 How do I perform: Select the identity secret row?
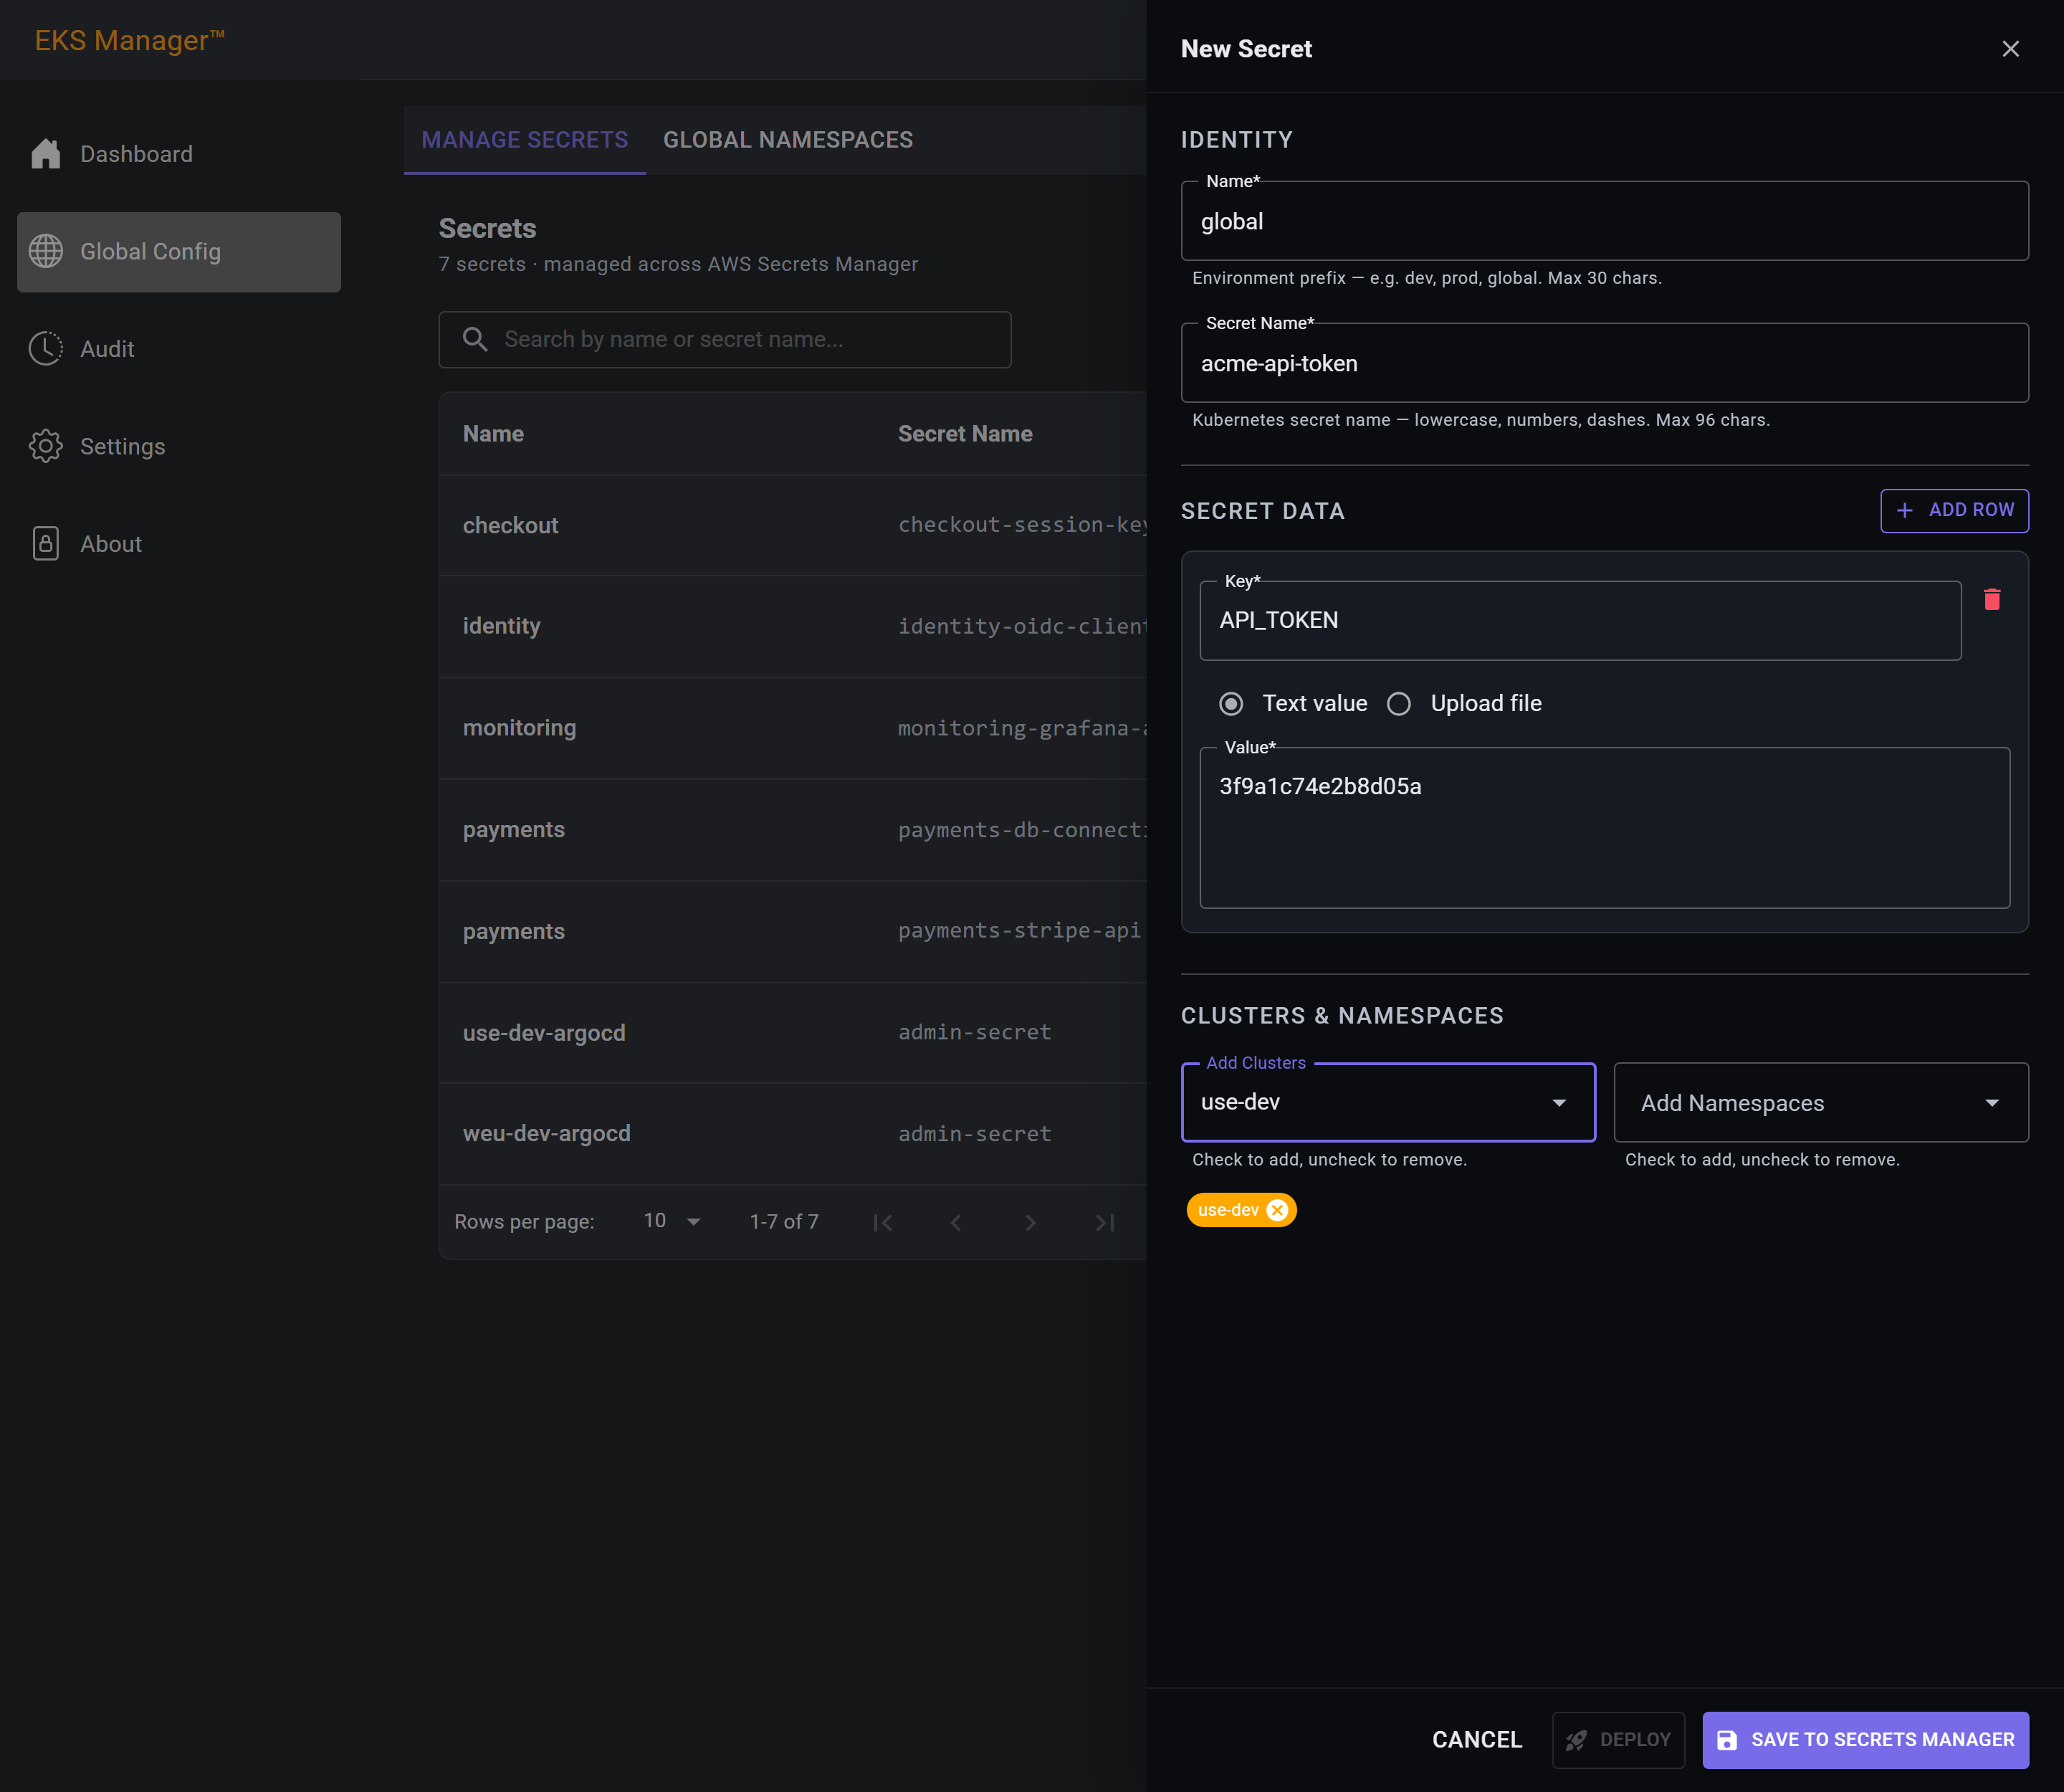click(x=793, y=627)
